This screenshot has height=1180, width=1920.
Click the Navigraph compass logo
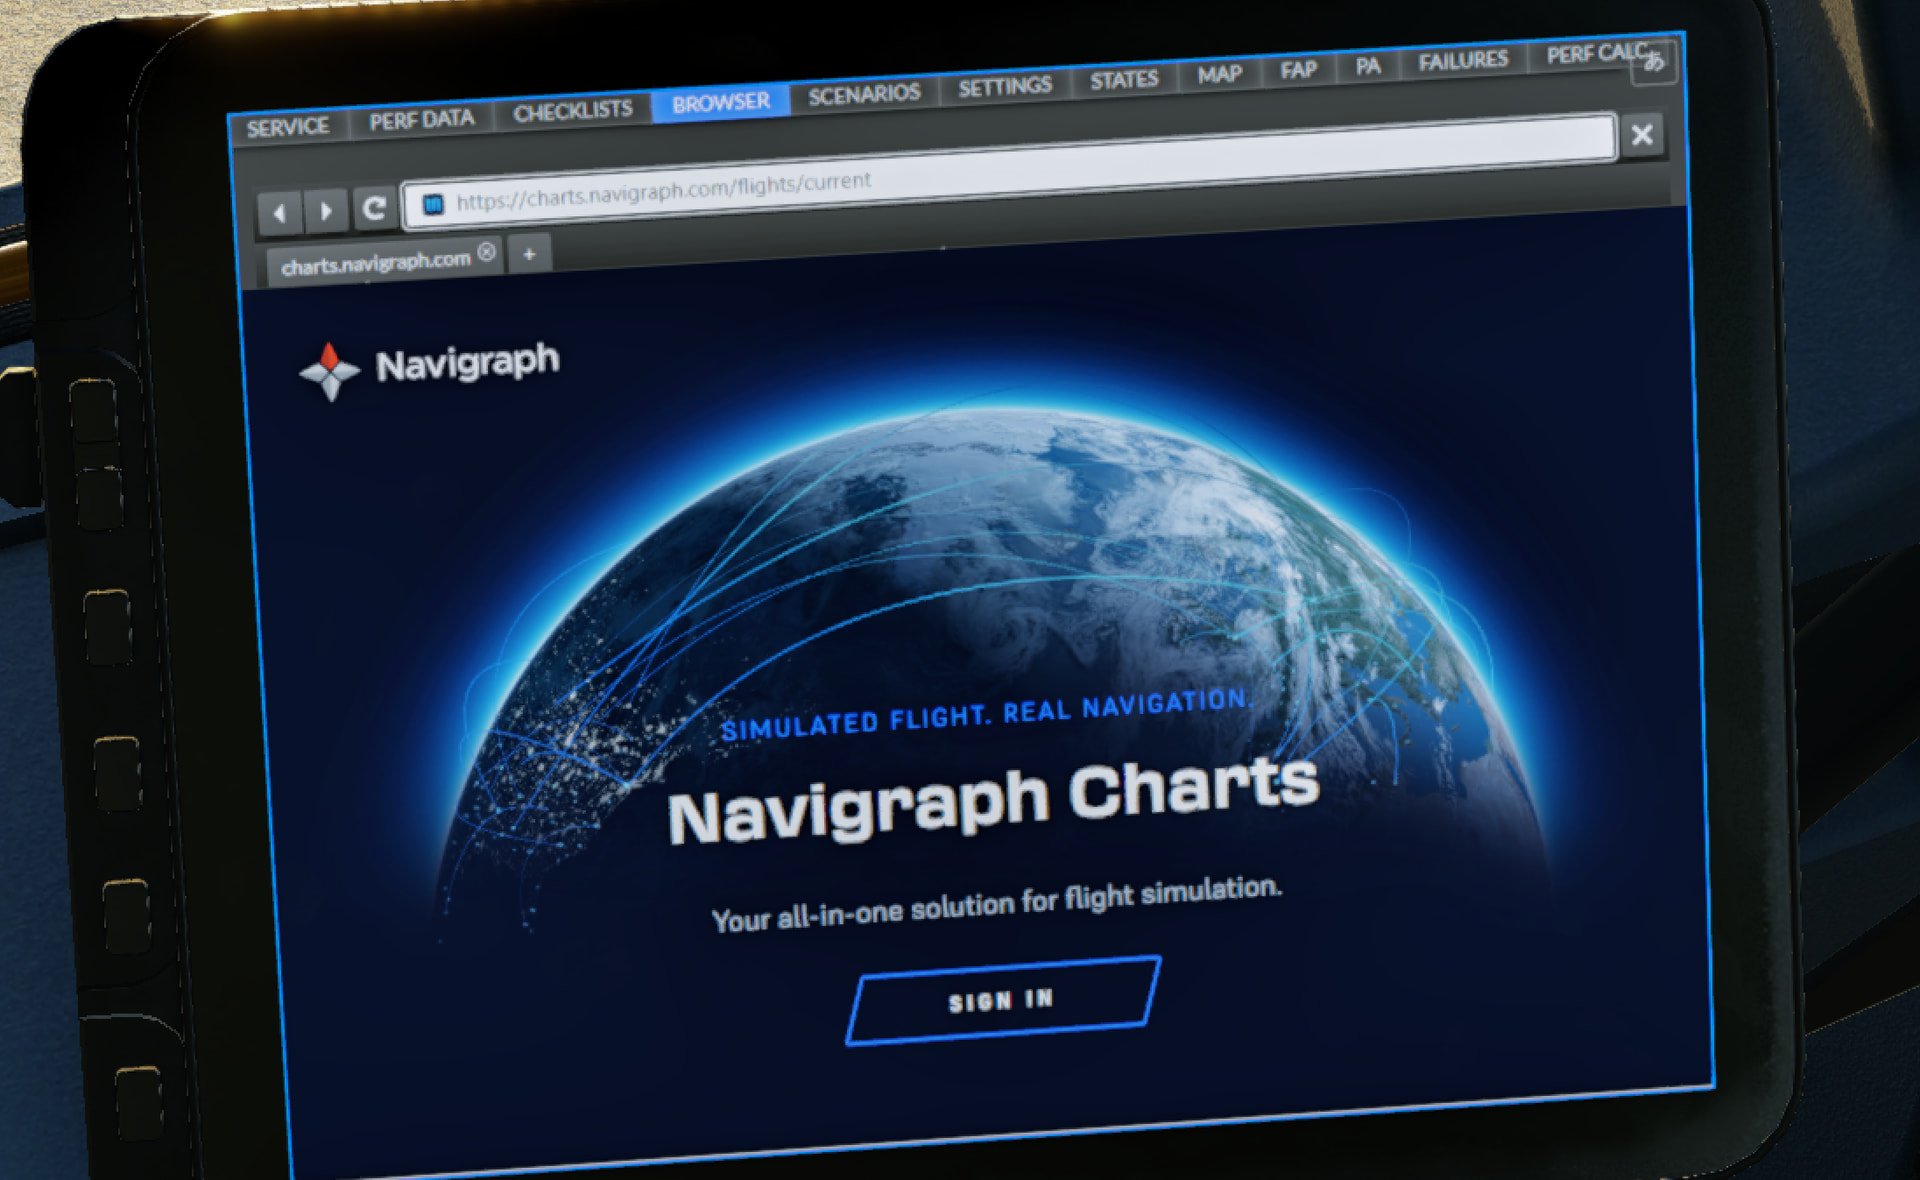(329, 371)
